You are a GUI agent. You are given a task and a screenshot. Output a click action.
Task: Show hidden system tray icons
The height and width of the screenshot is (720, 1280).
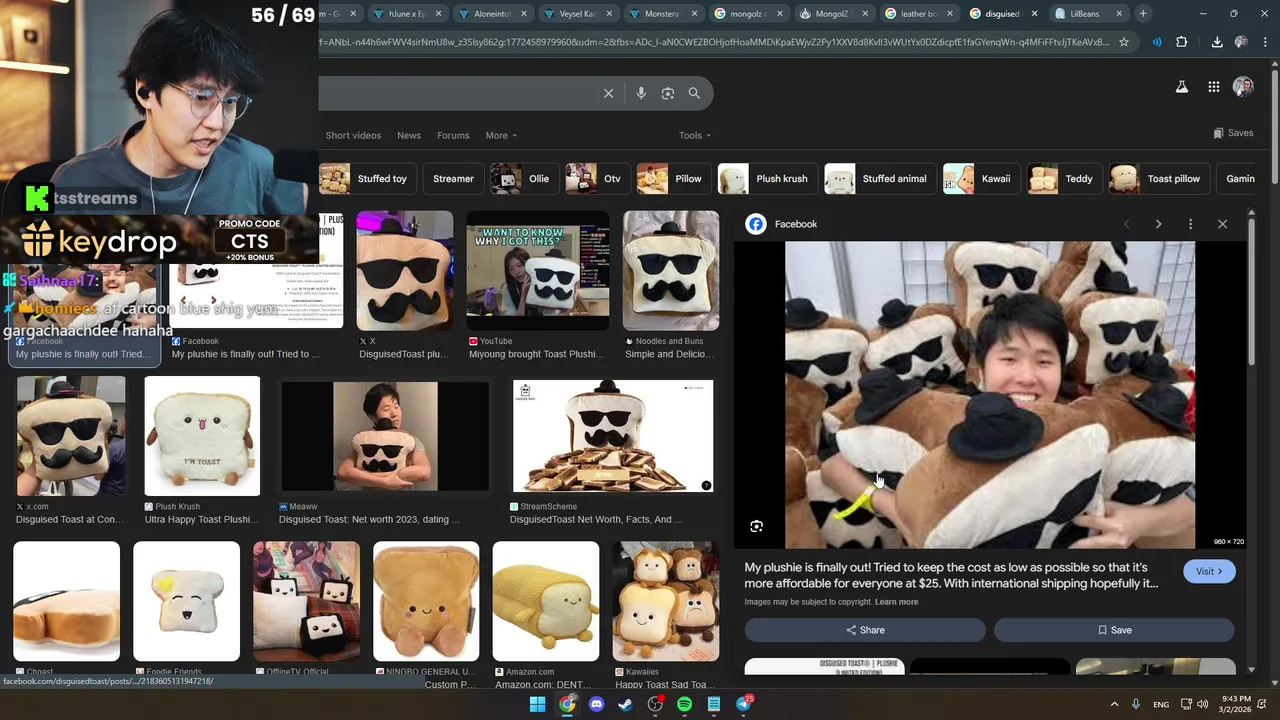point(1114,704)
